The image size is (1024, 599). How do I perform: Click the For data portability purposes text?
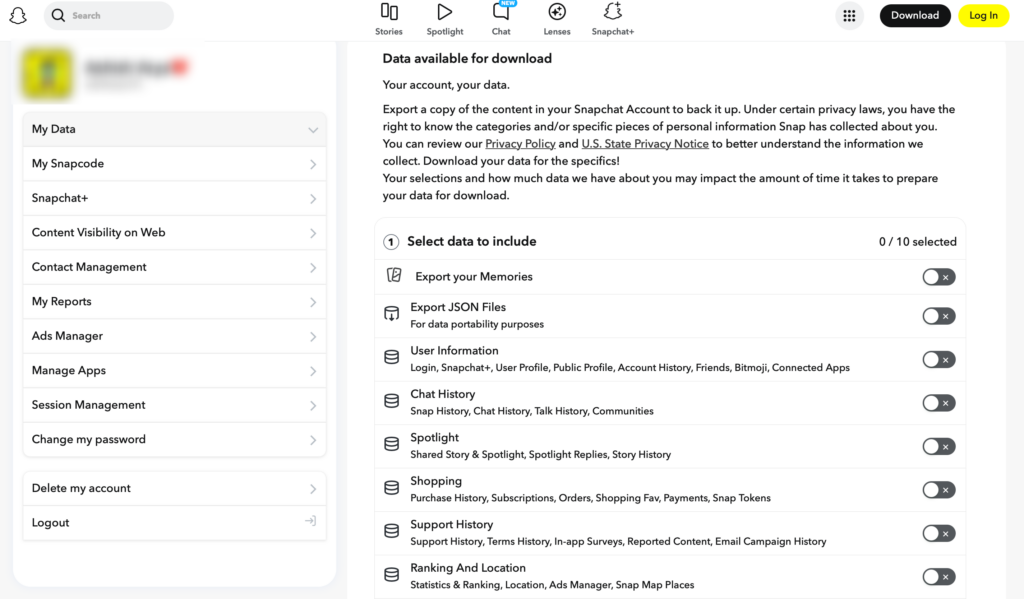[x=477, y=324]
